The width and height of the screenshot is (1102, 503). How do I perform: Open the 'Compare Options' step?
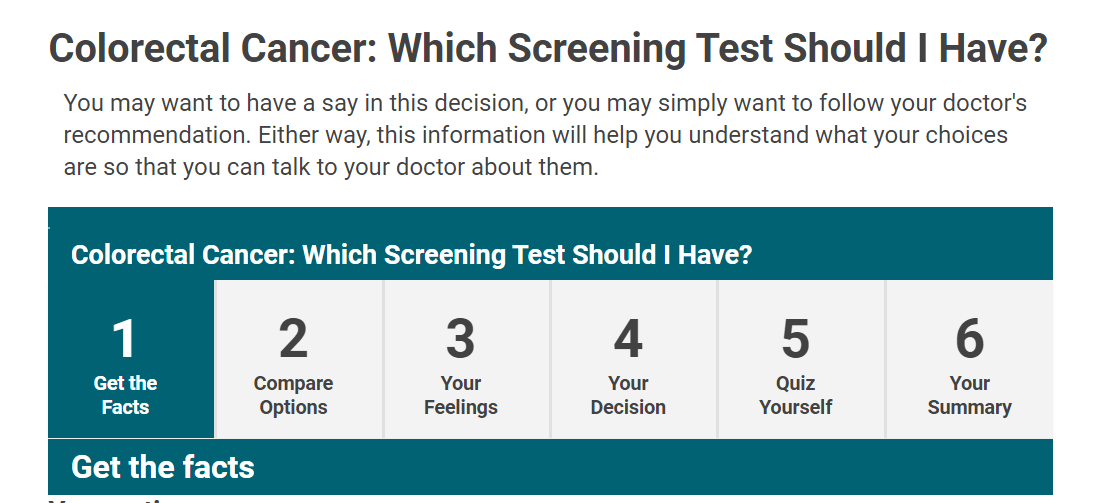[293, 395]
